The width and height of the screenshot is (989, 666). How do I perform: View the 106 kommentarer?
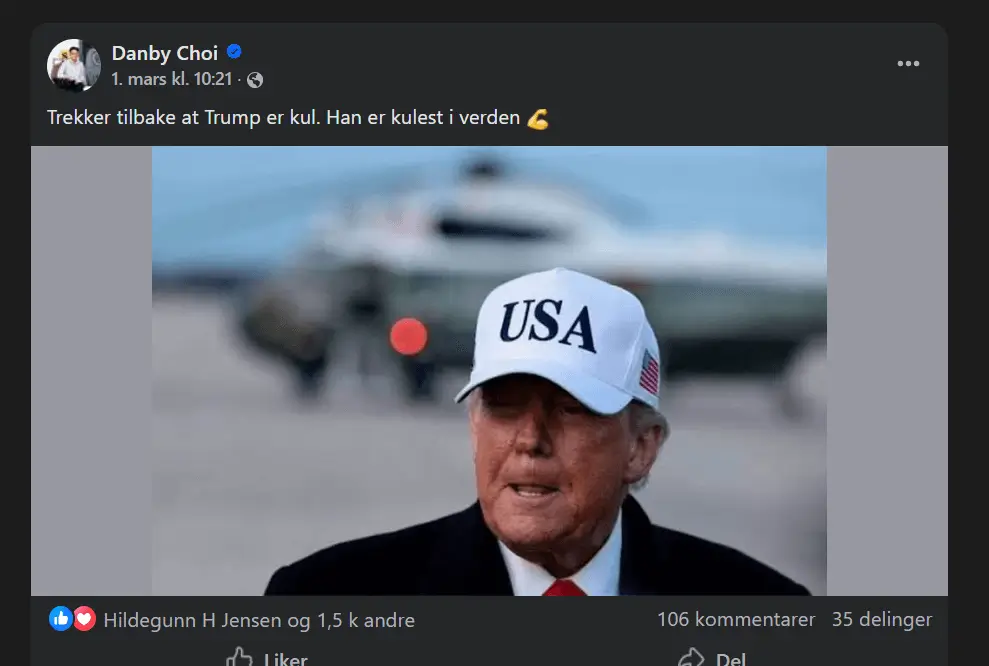click(736, 619)
